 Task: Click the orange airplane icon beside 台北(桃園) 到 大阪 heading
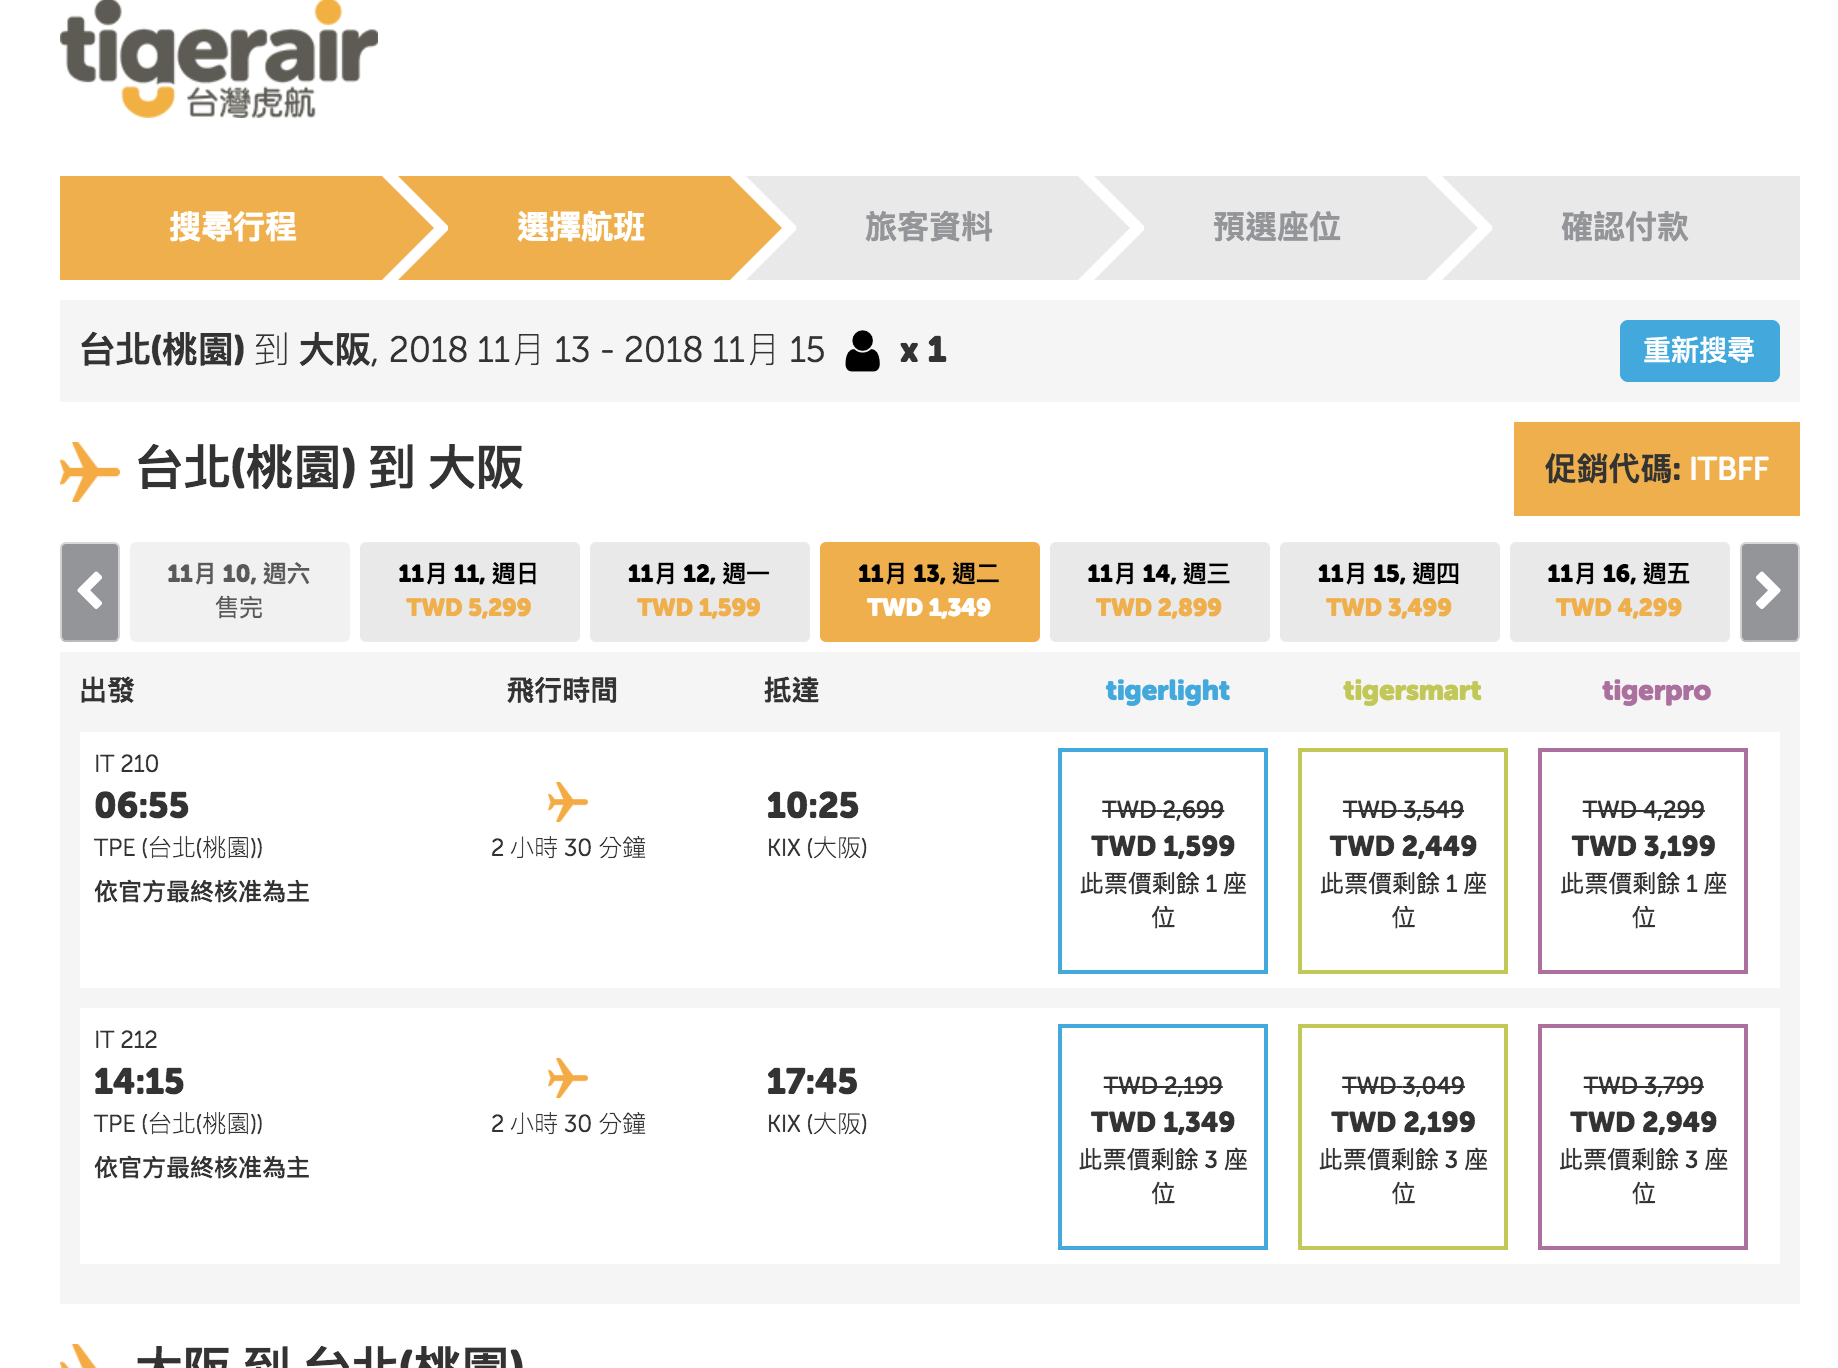point(90,470)
